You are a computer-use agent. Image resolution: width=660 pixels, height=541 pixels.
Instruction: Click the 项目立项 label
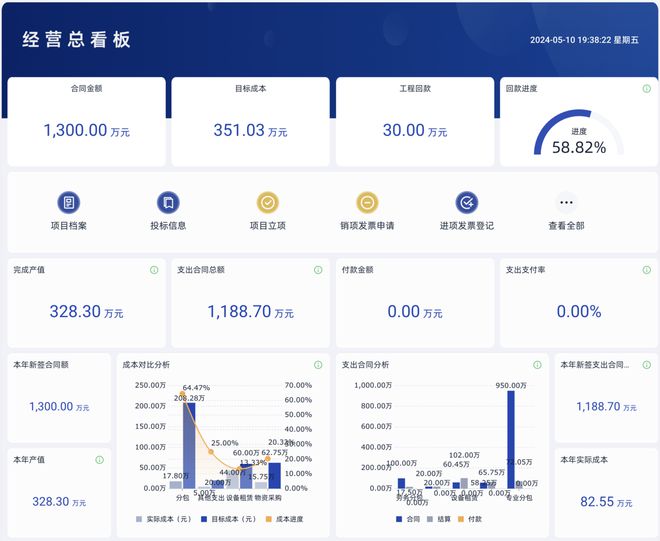pos(268,226)
